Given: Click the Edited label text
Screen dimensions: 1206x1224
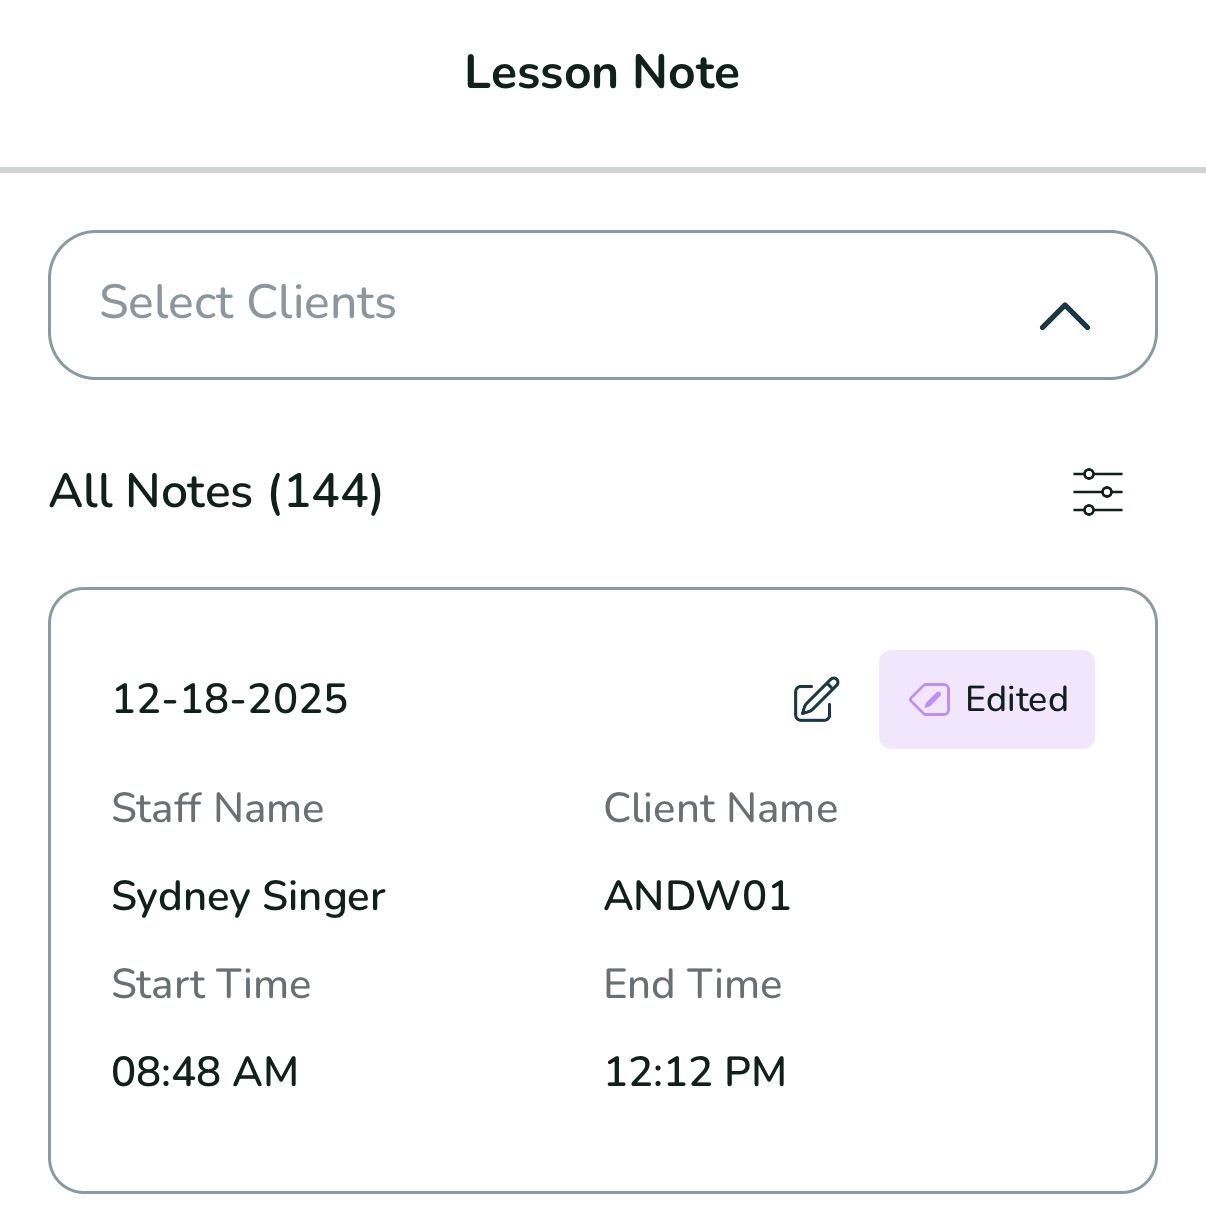Looking at the screenshot, I should click(x=1016, y=699).
